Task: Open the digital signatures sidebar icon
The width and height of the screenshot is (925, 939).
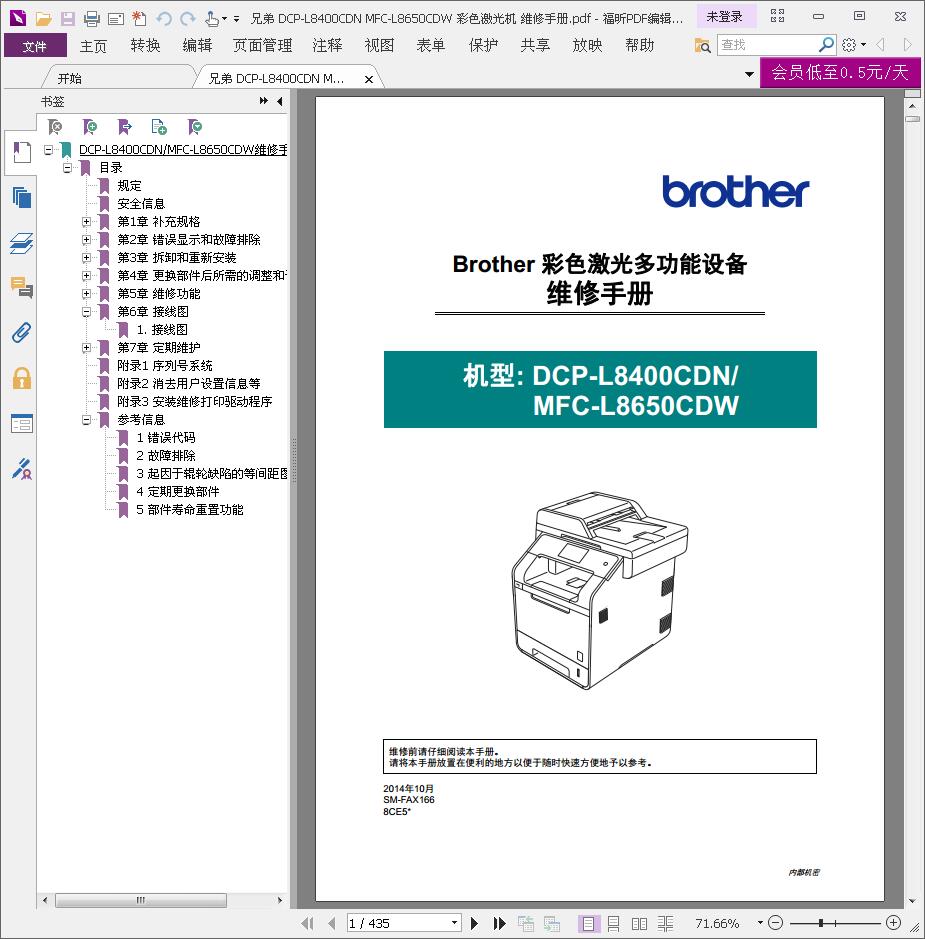Action: (22, 468)
